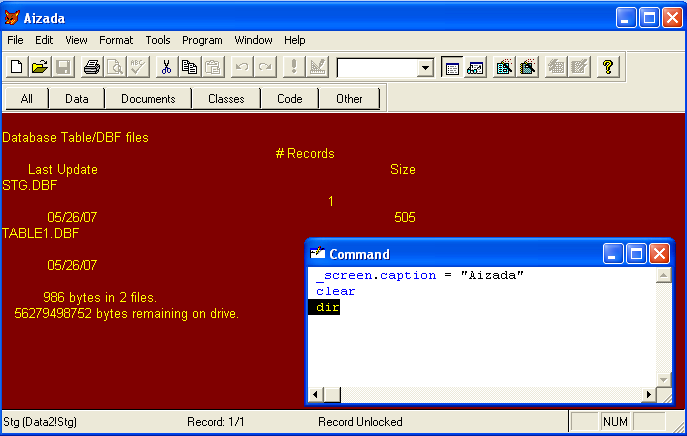Click the Modify Form toolbar icon
This screenshot has height=436, width=687.
click(317, 67)
